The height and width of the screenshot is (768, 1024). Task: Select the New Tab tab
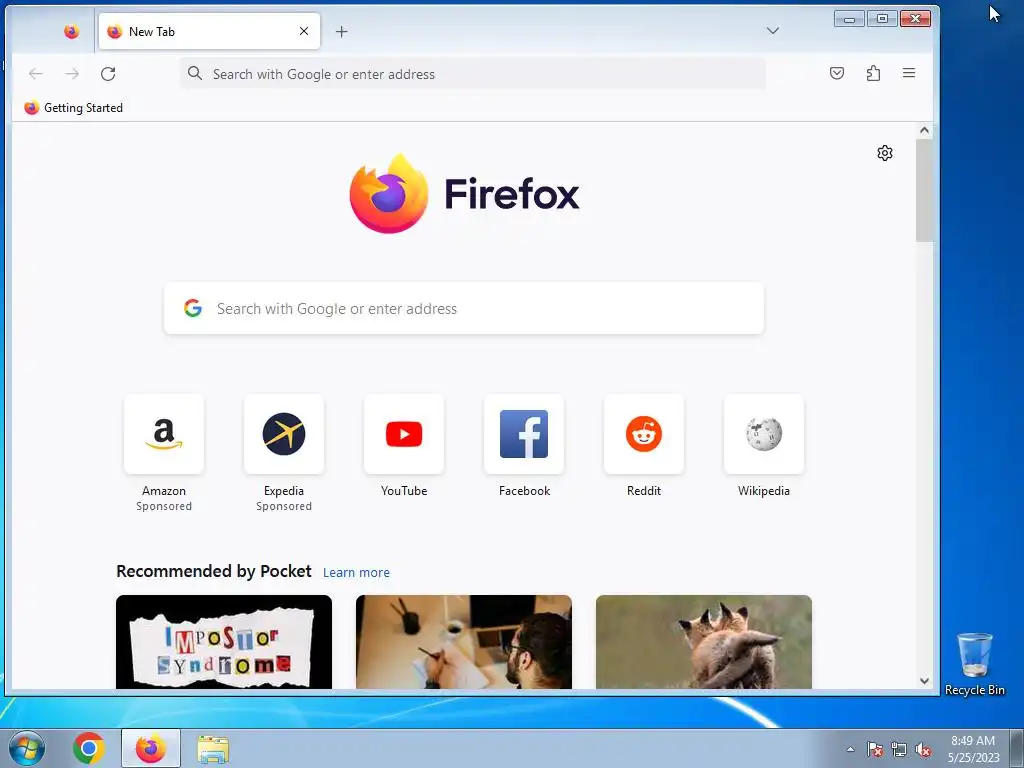tap(209, 31)
